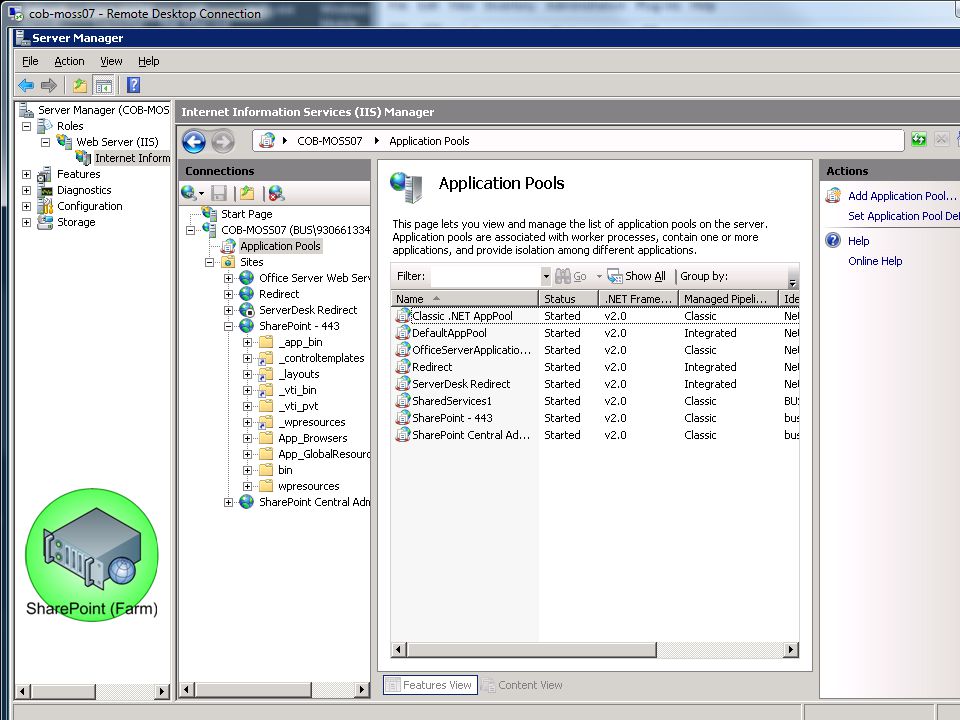Click the pool list horizontal scrollbar thumb
This screenshot has width=960, height=720.
pos(531,650)
